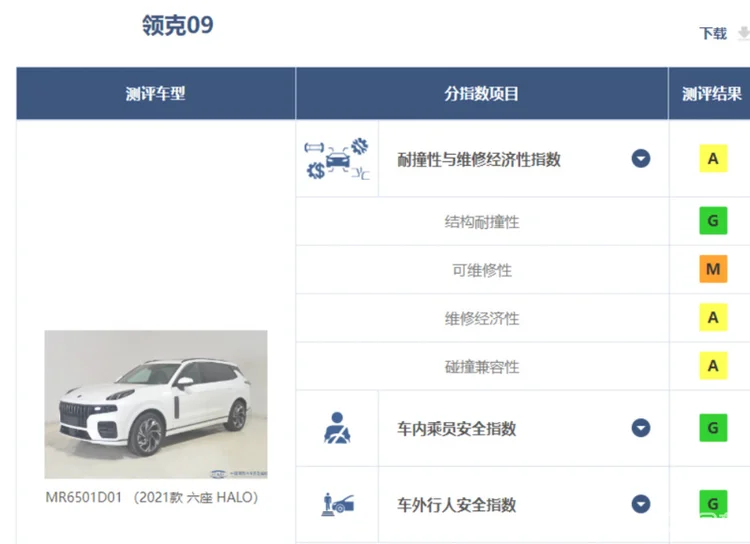Expand the 车内乘员安全指数 row
The image size is (750, 544).
[x=641, y=428]
